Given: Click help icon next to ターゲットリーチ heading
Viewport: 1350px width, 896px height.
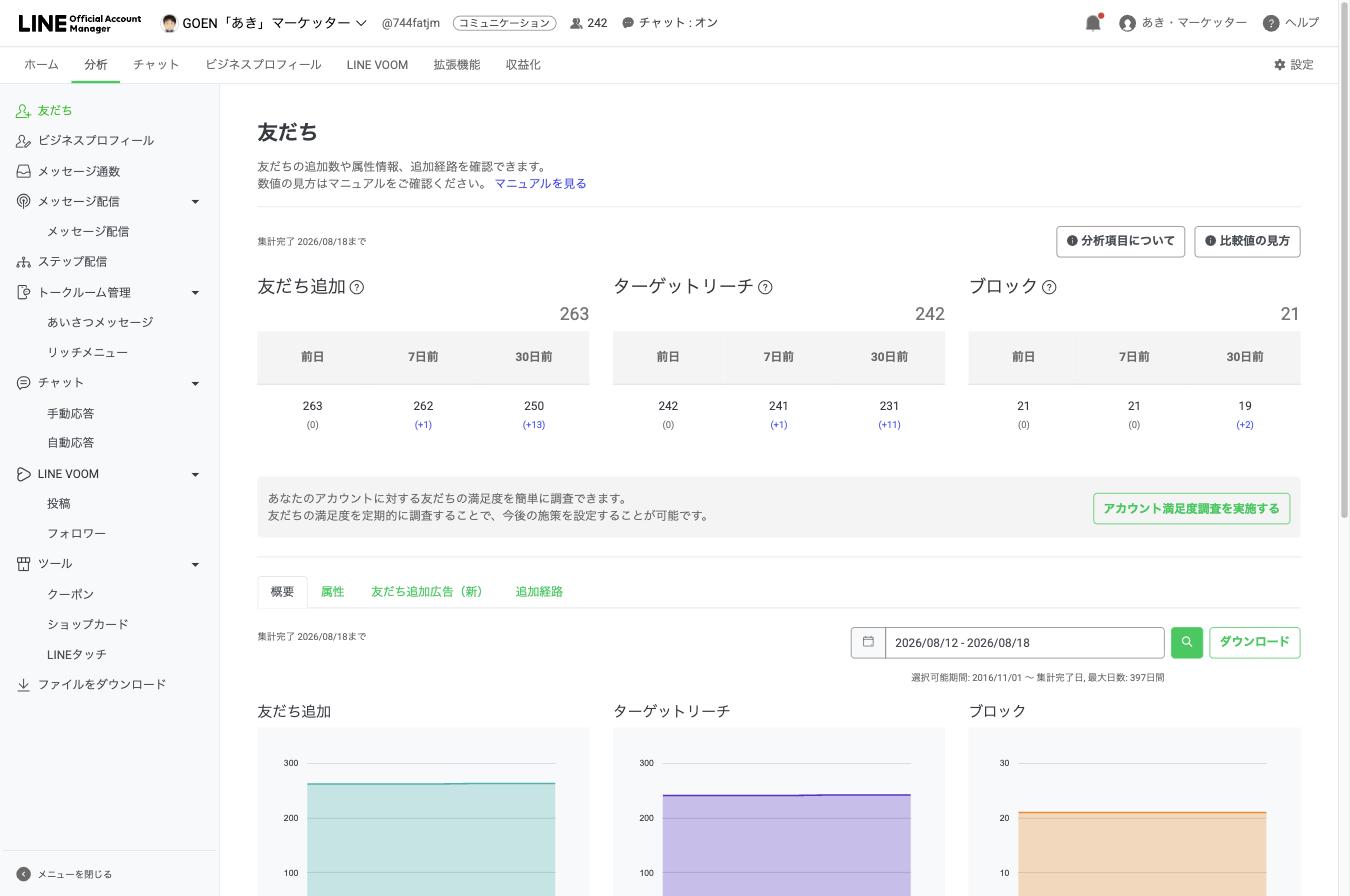Looking at the screenshot, I should pyautogui.click(x=765, y=287).
